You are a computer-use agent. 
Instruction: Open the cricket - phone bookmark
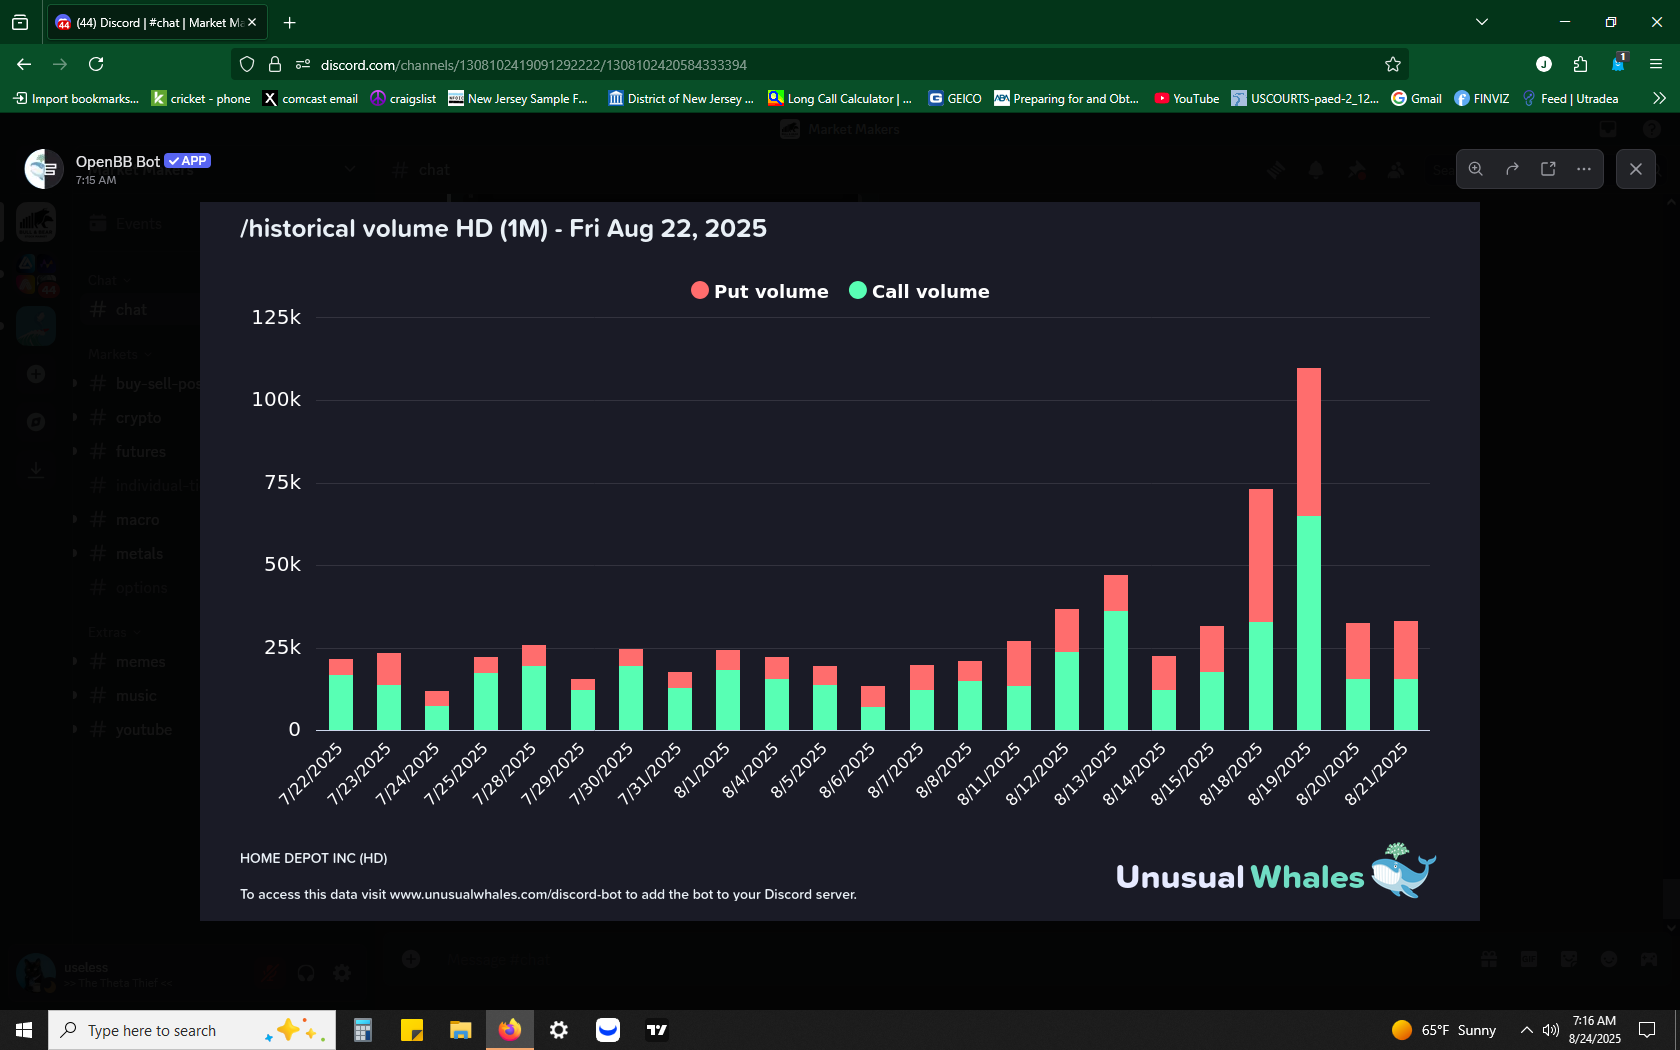pyautogui.click(x=201, y=98)
